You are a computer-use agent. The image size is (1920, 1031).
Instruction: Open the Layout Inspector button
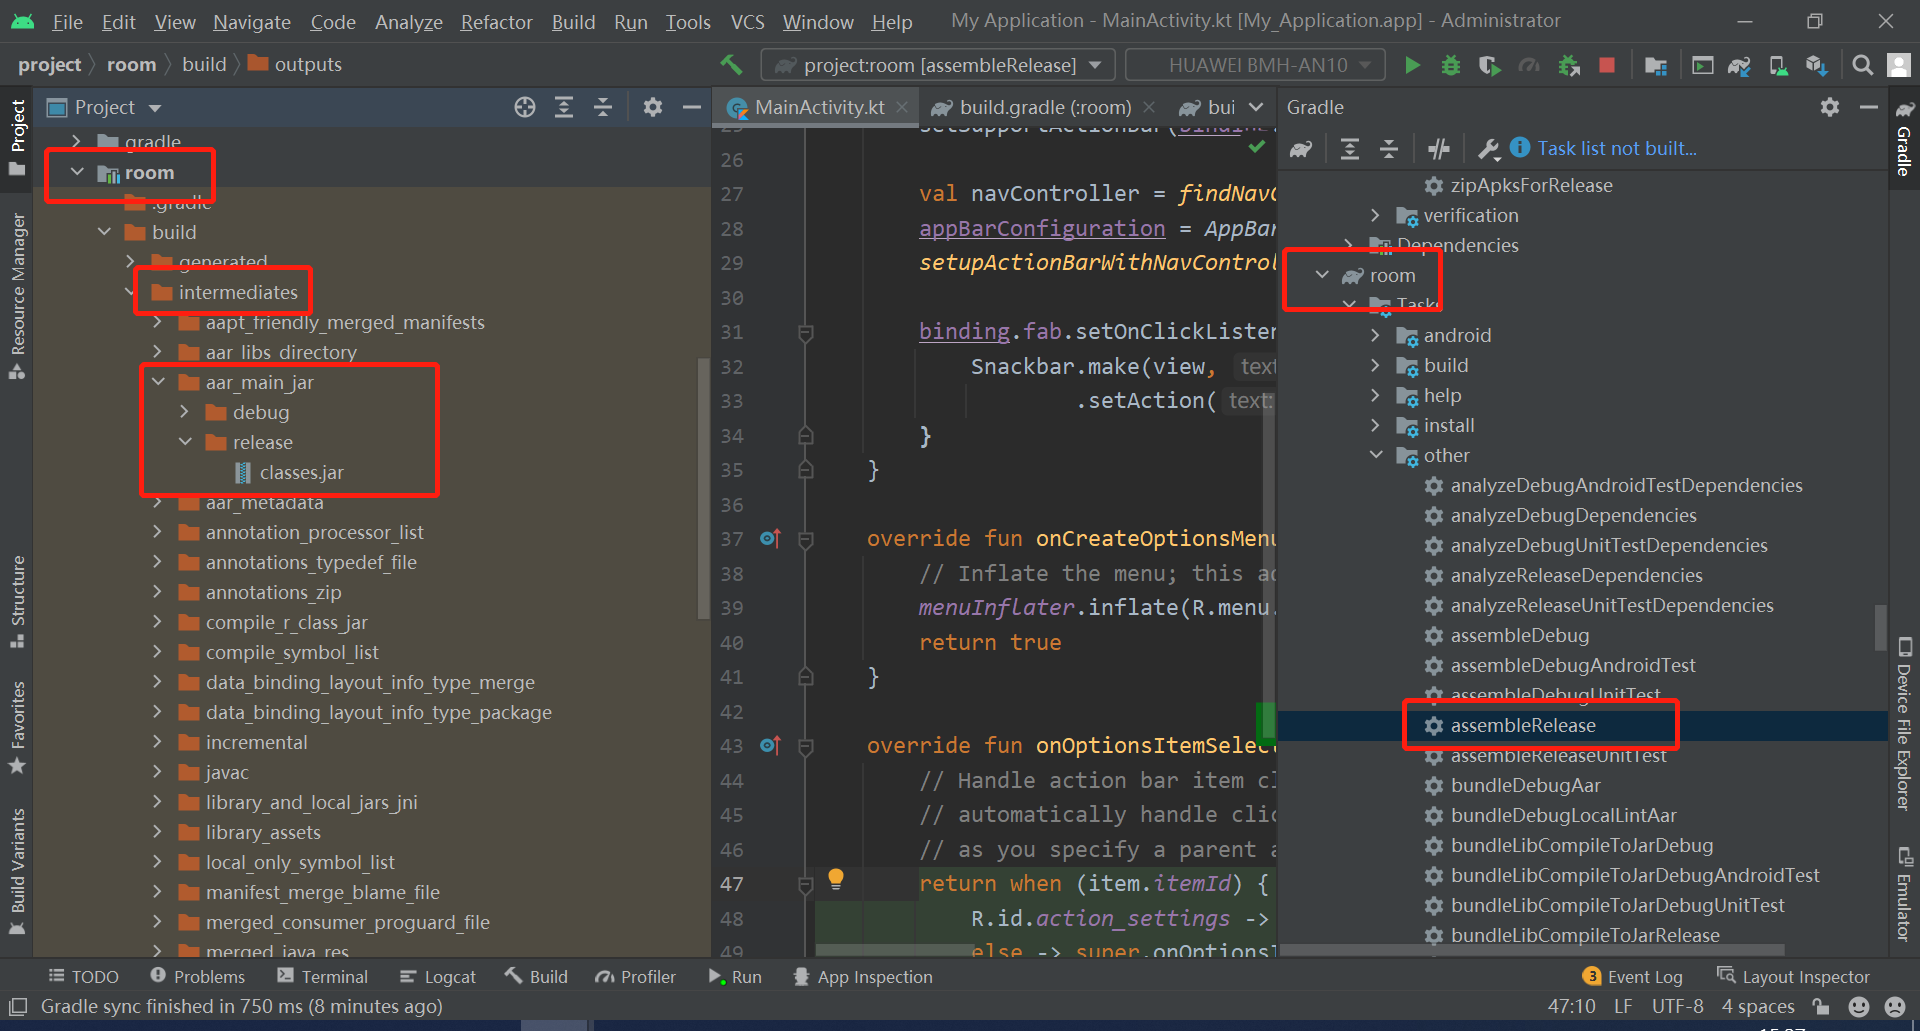pyautogui.click(x=1793, y=977)
